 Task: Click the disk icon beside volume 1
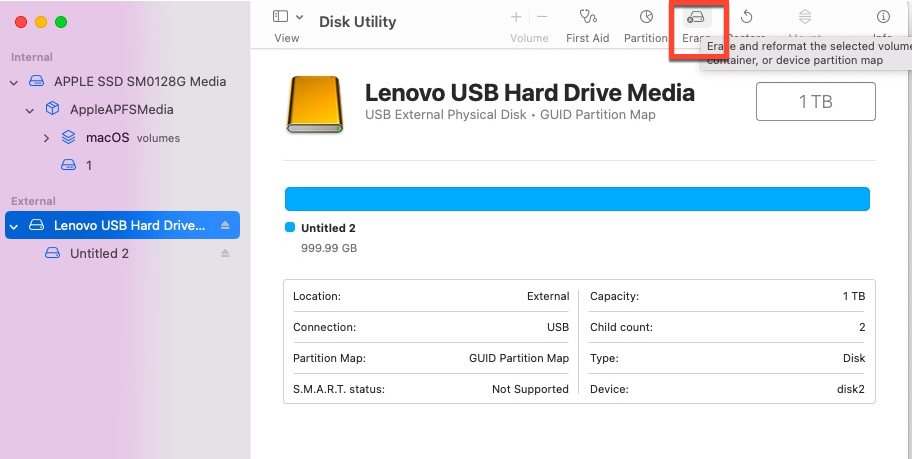click(69, 165)
